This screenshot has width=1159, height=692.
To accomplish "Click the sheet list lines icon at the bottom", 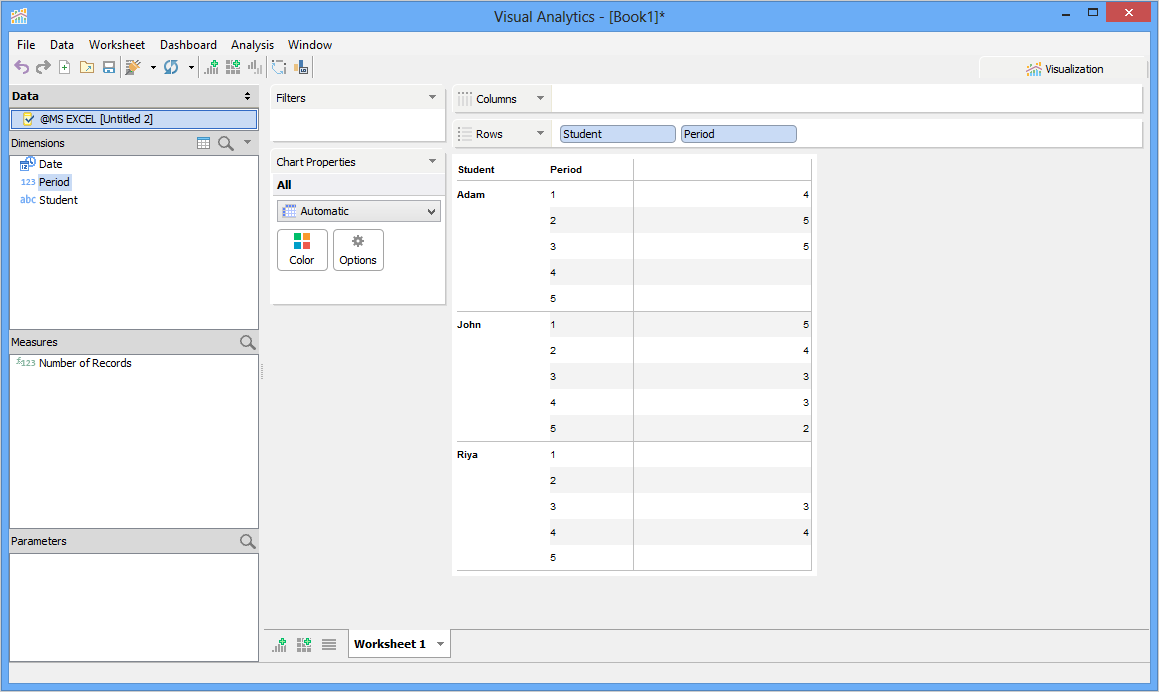I will (329, 645).
